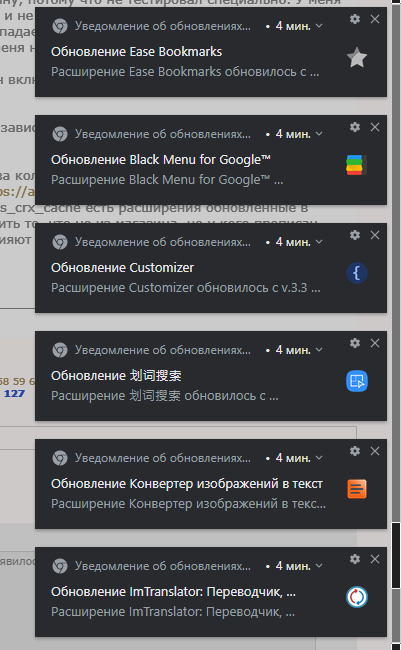Click the blue 划词搜索 extension icon
The height and width of the screenshot is (650, 401).
(x=357, y=381)
